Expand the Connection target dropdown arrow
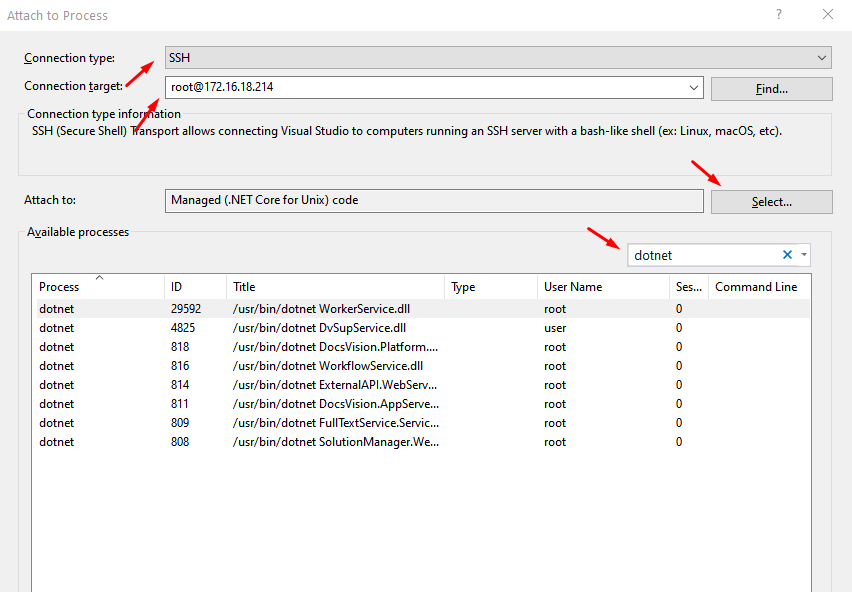The image size is (852, 592). point(695,88)
